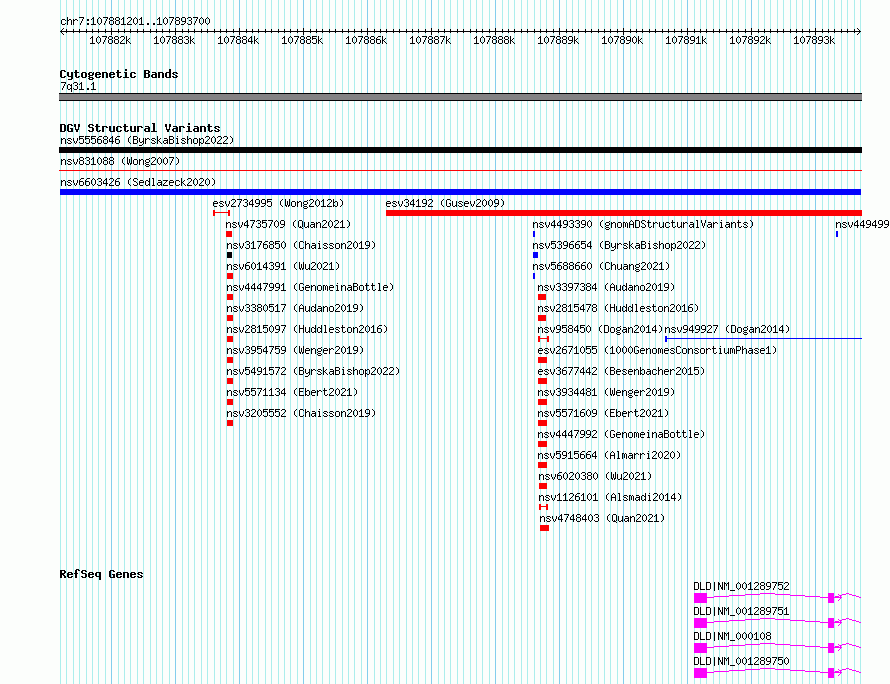Screen dimensions: 890x684
Task: Click the black nsv3176850 variant marker
Action: click(229, 255)
